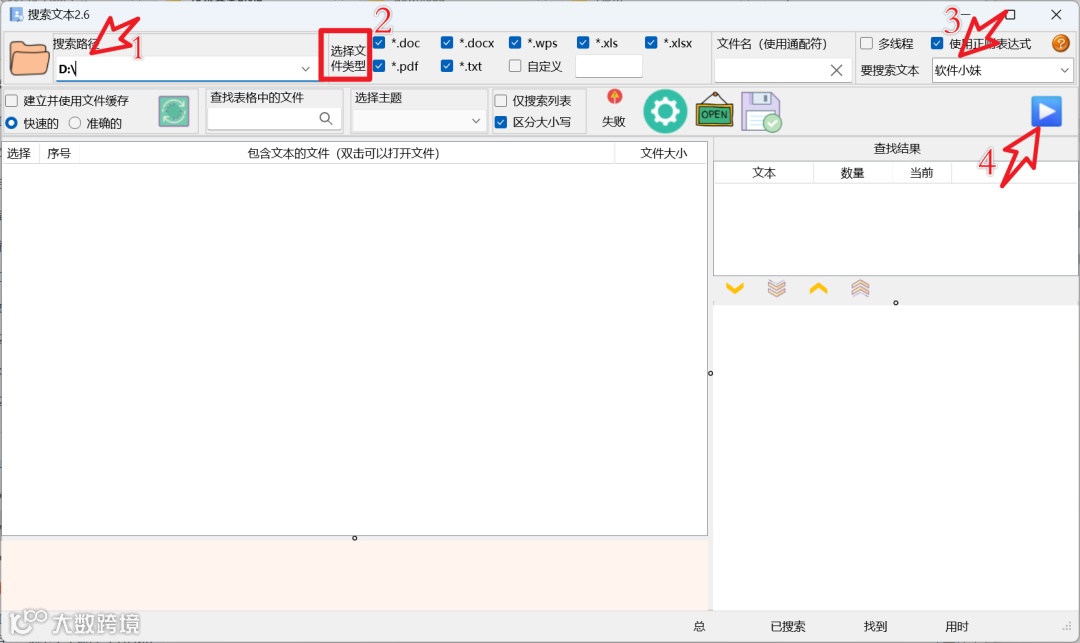Click the double down-chevron last-result icon
The width and height of the screenshot is (1080, 643).
[778, 288]
